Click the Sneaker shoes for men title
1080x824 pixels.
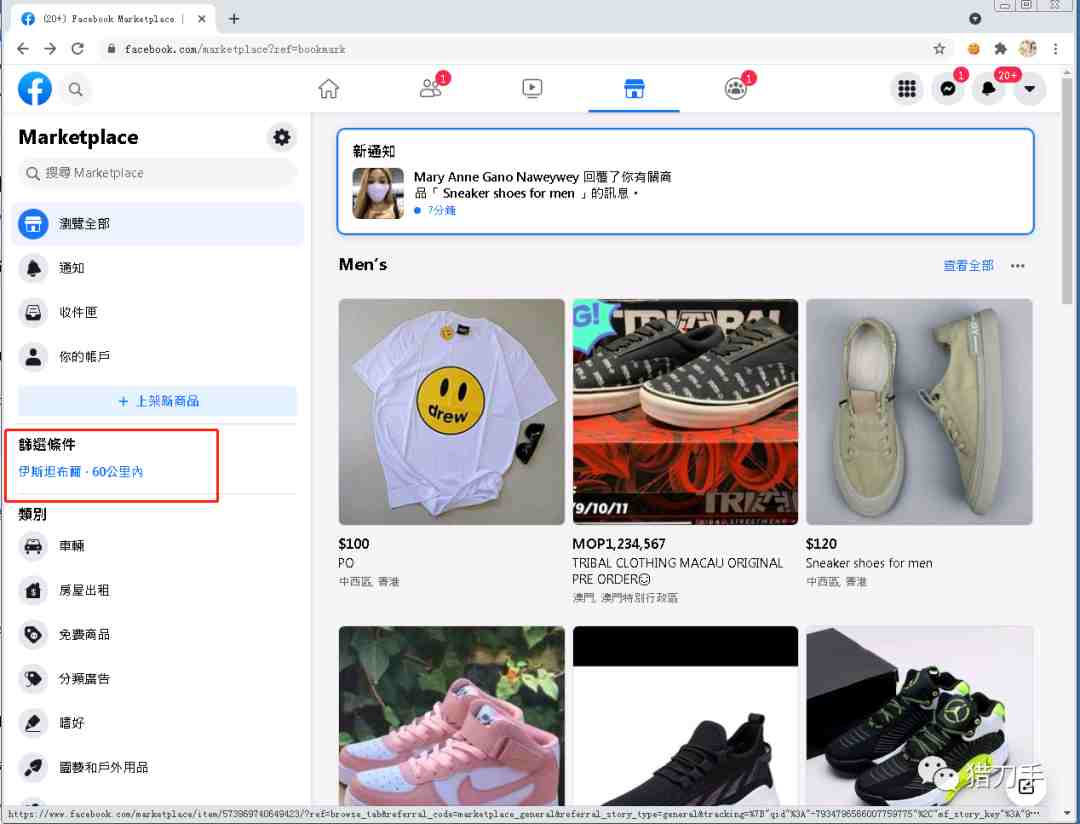(869, 564)
